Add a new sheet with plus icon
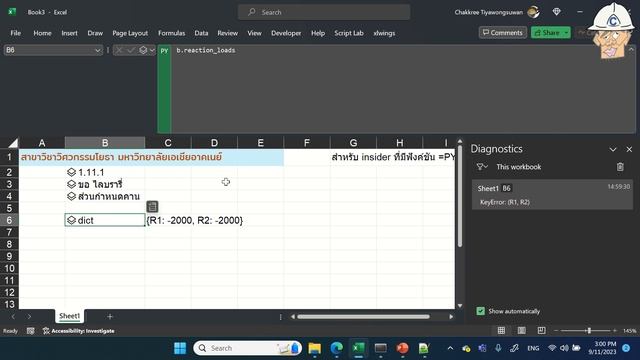 (110, 316)
